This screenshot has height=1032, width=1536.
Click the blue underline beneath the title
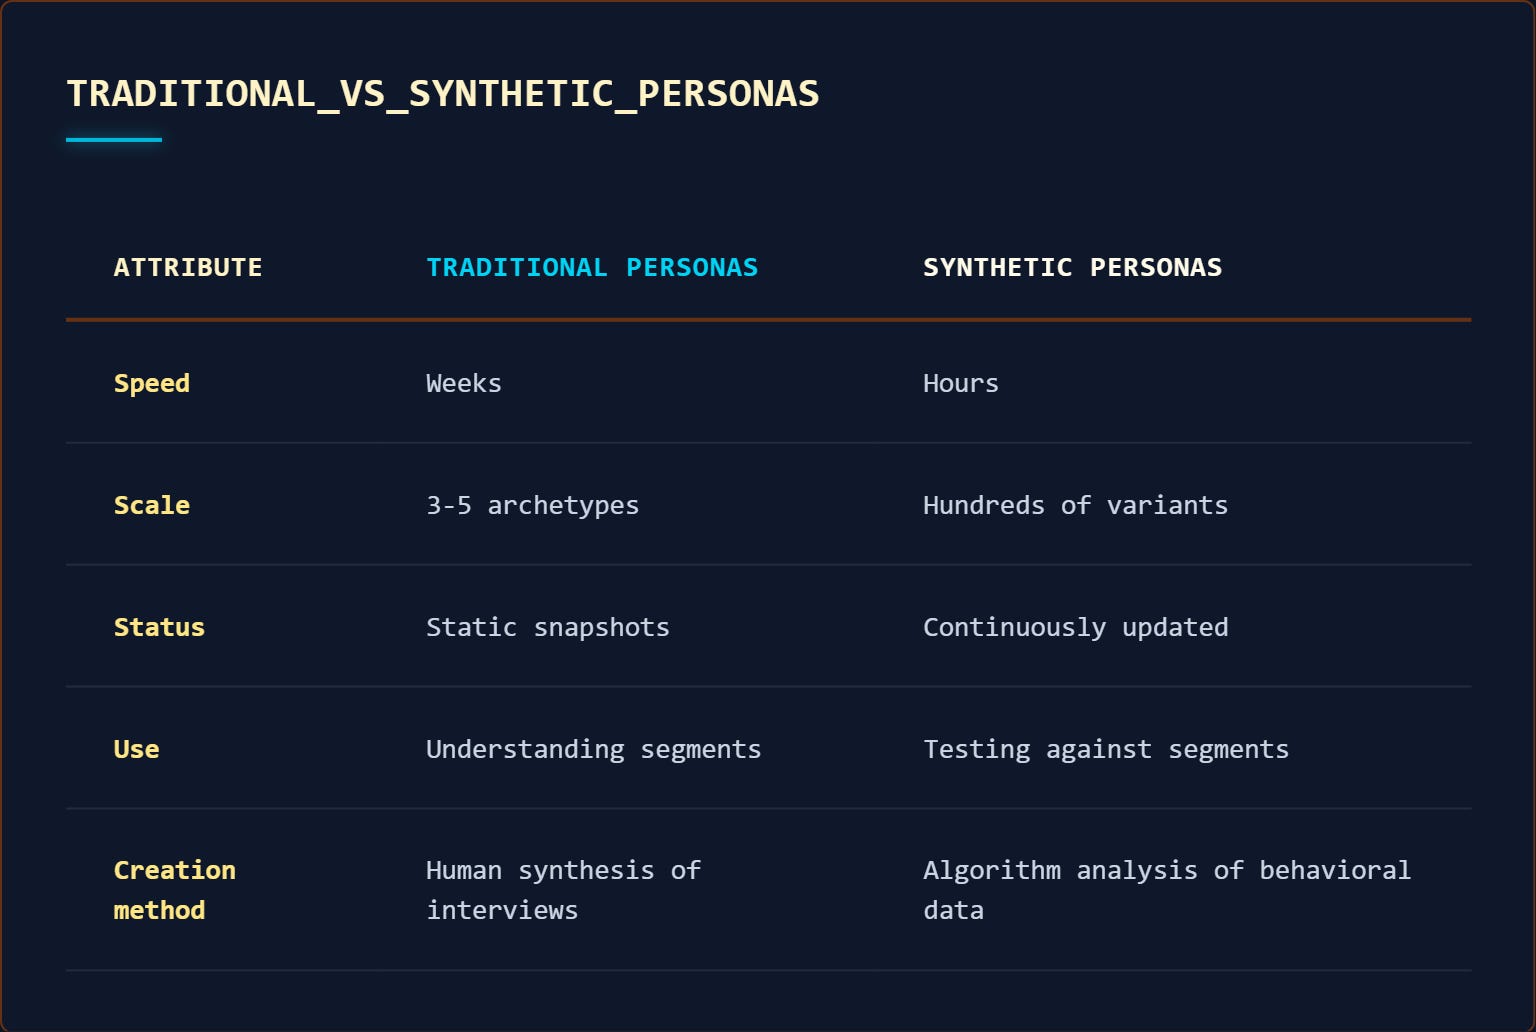[x=114, y=140]
